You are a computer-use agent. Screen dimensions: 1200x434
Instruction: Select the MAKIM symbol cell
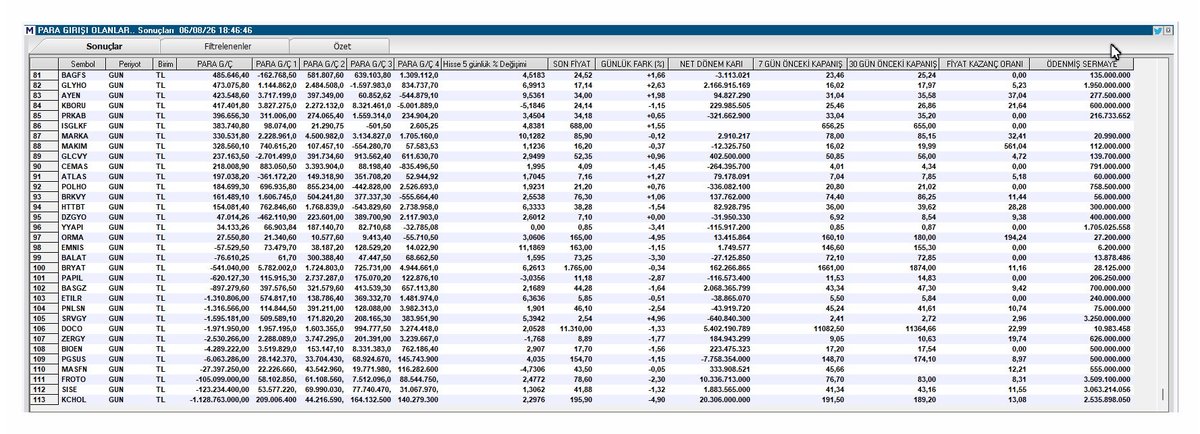81,145
